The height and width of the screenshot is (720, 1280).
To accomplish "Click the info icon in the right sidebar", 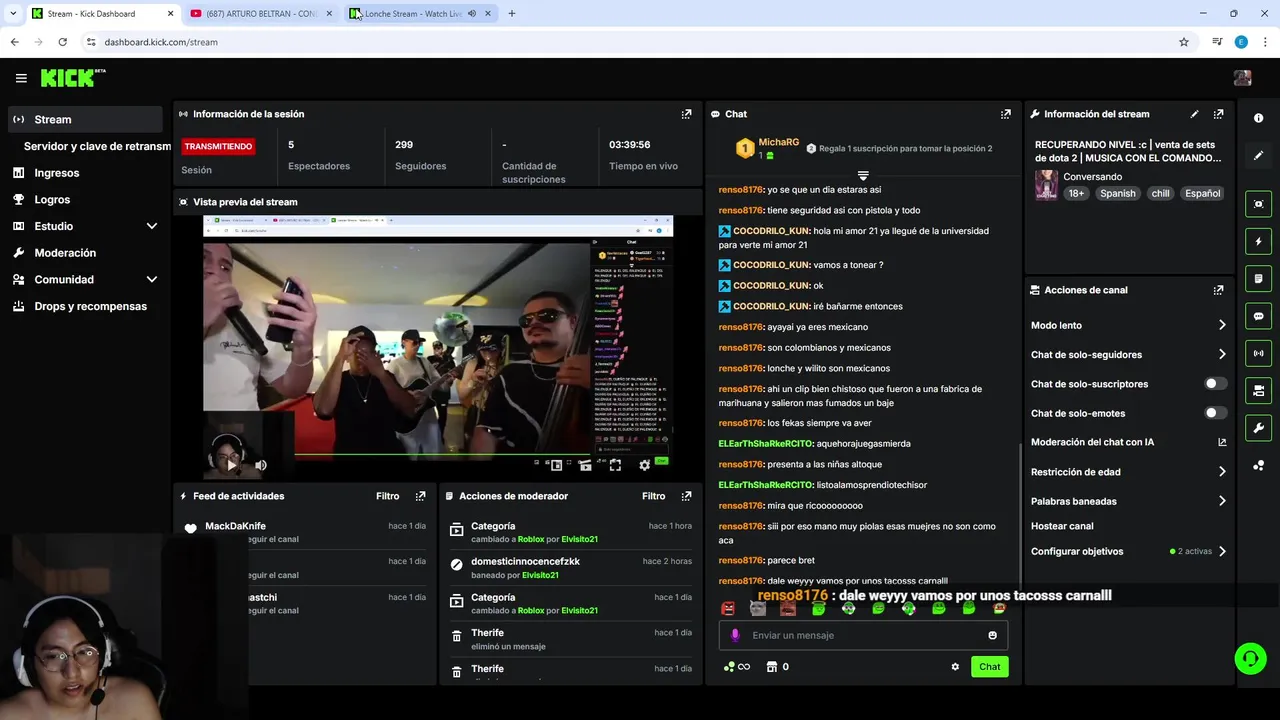I will 1258,118.
